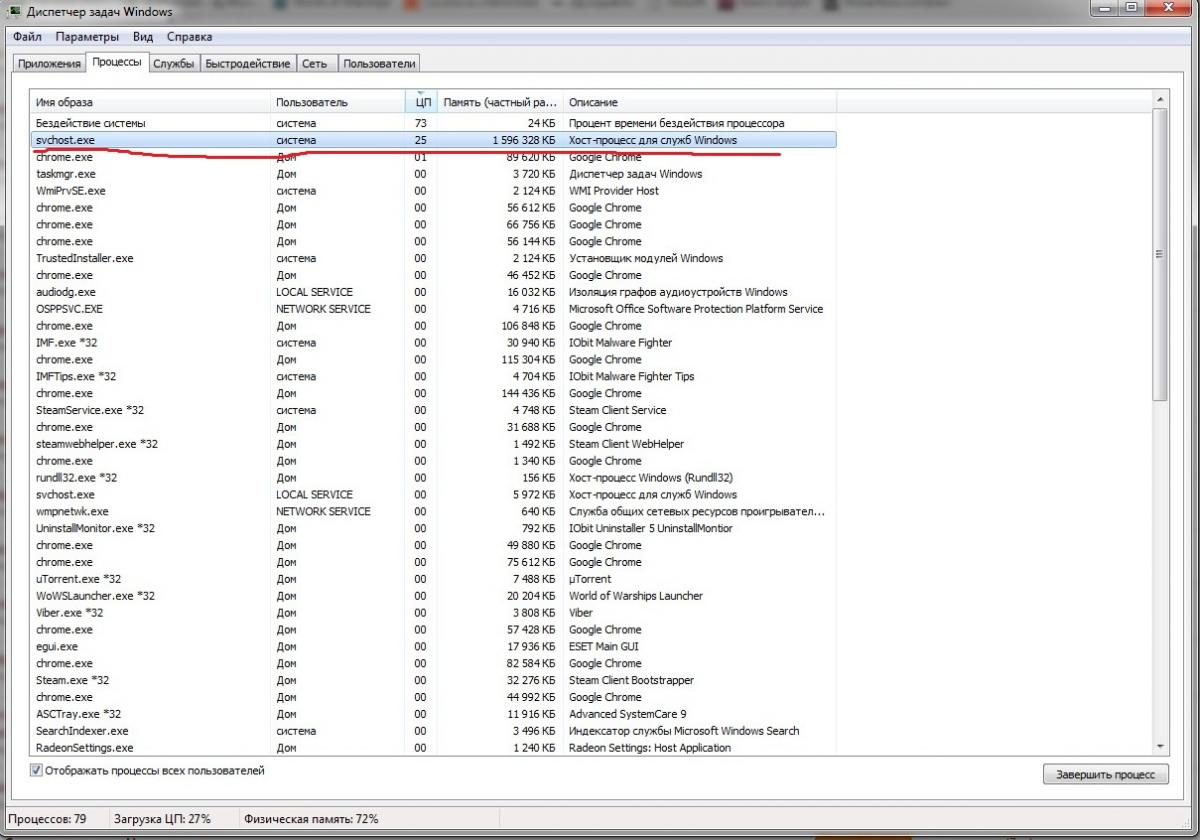Open the Справка menu

[x=189, y=37]
